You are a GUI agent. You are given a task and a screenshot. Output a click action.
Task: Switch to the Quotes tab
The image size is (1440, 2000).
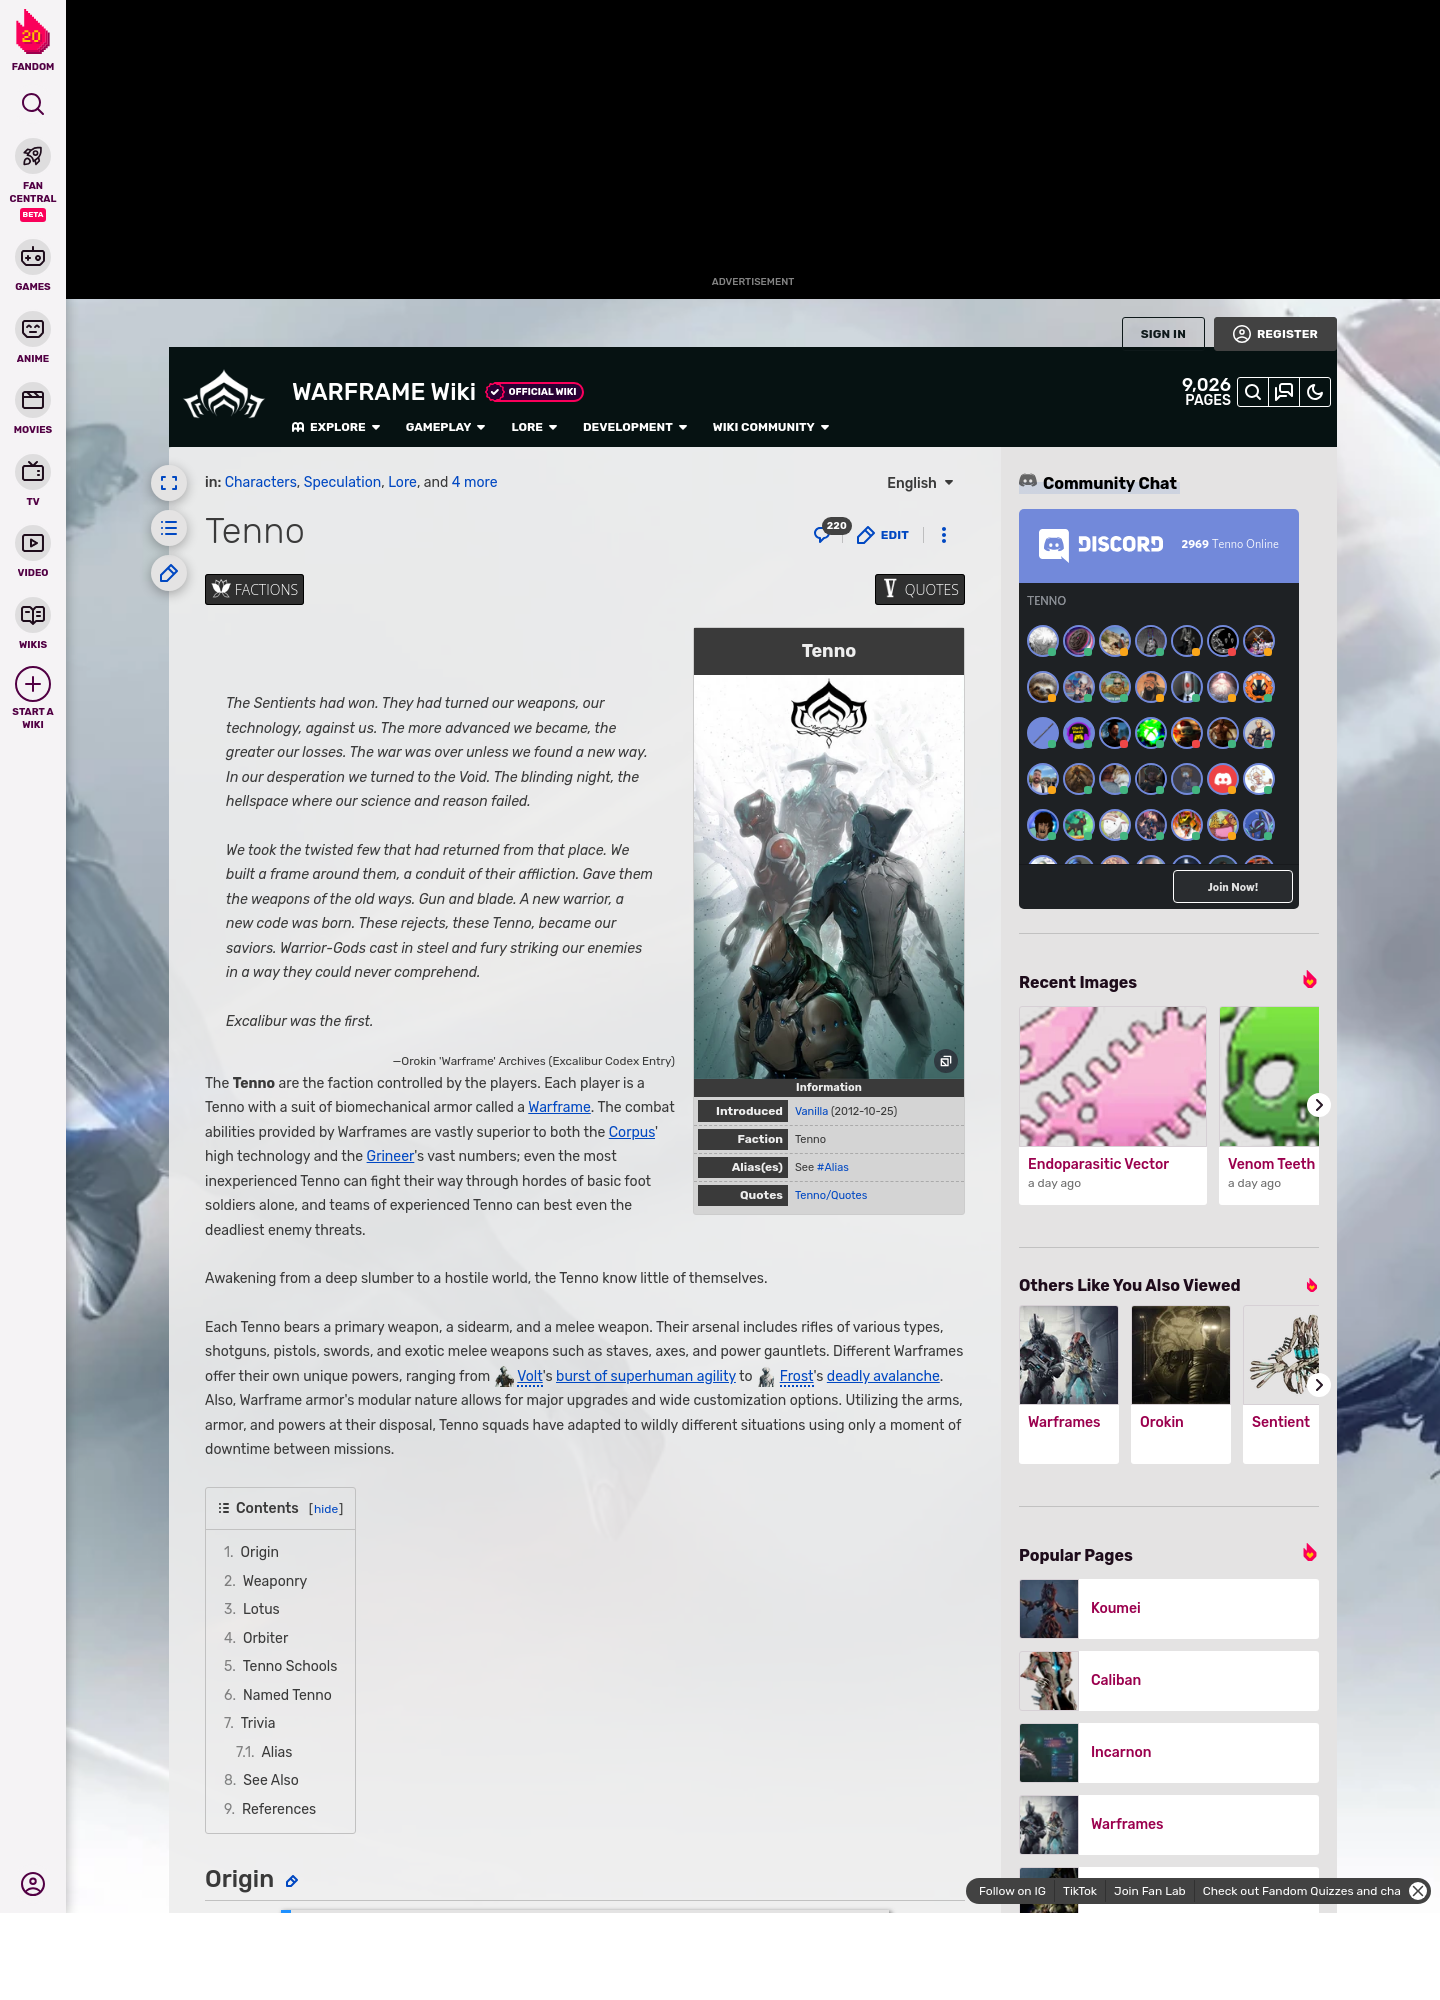coord(920,590)
